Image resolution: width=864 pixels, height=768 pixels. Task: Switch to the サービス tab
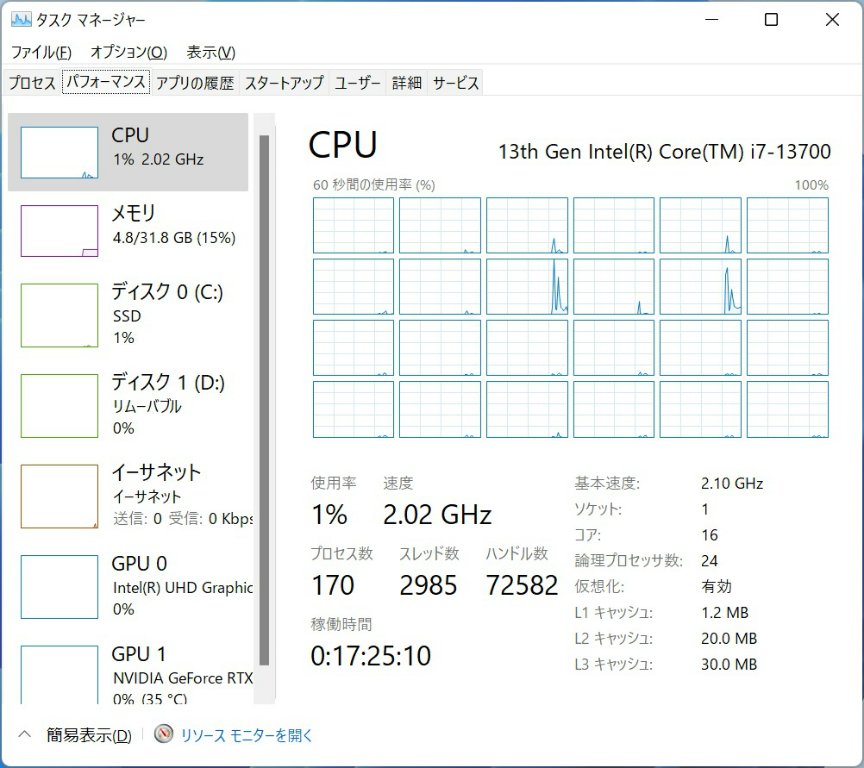pos(456,83)
